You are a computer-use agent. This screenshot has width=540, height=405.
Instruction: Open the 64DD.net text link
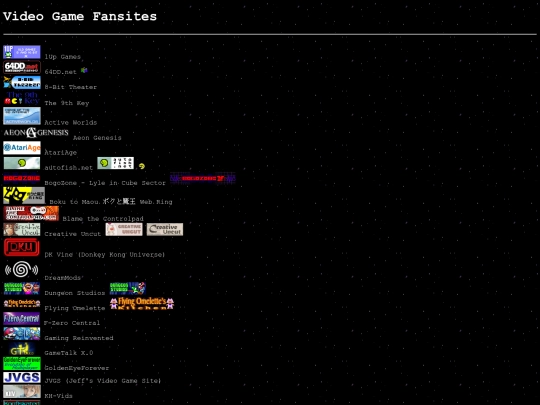pos(60,72)
